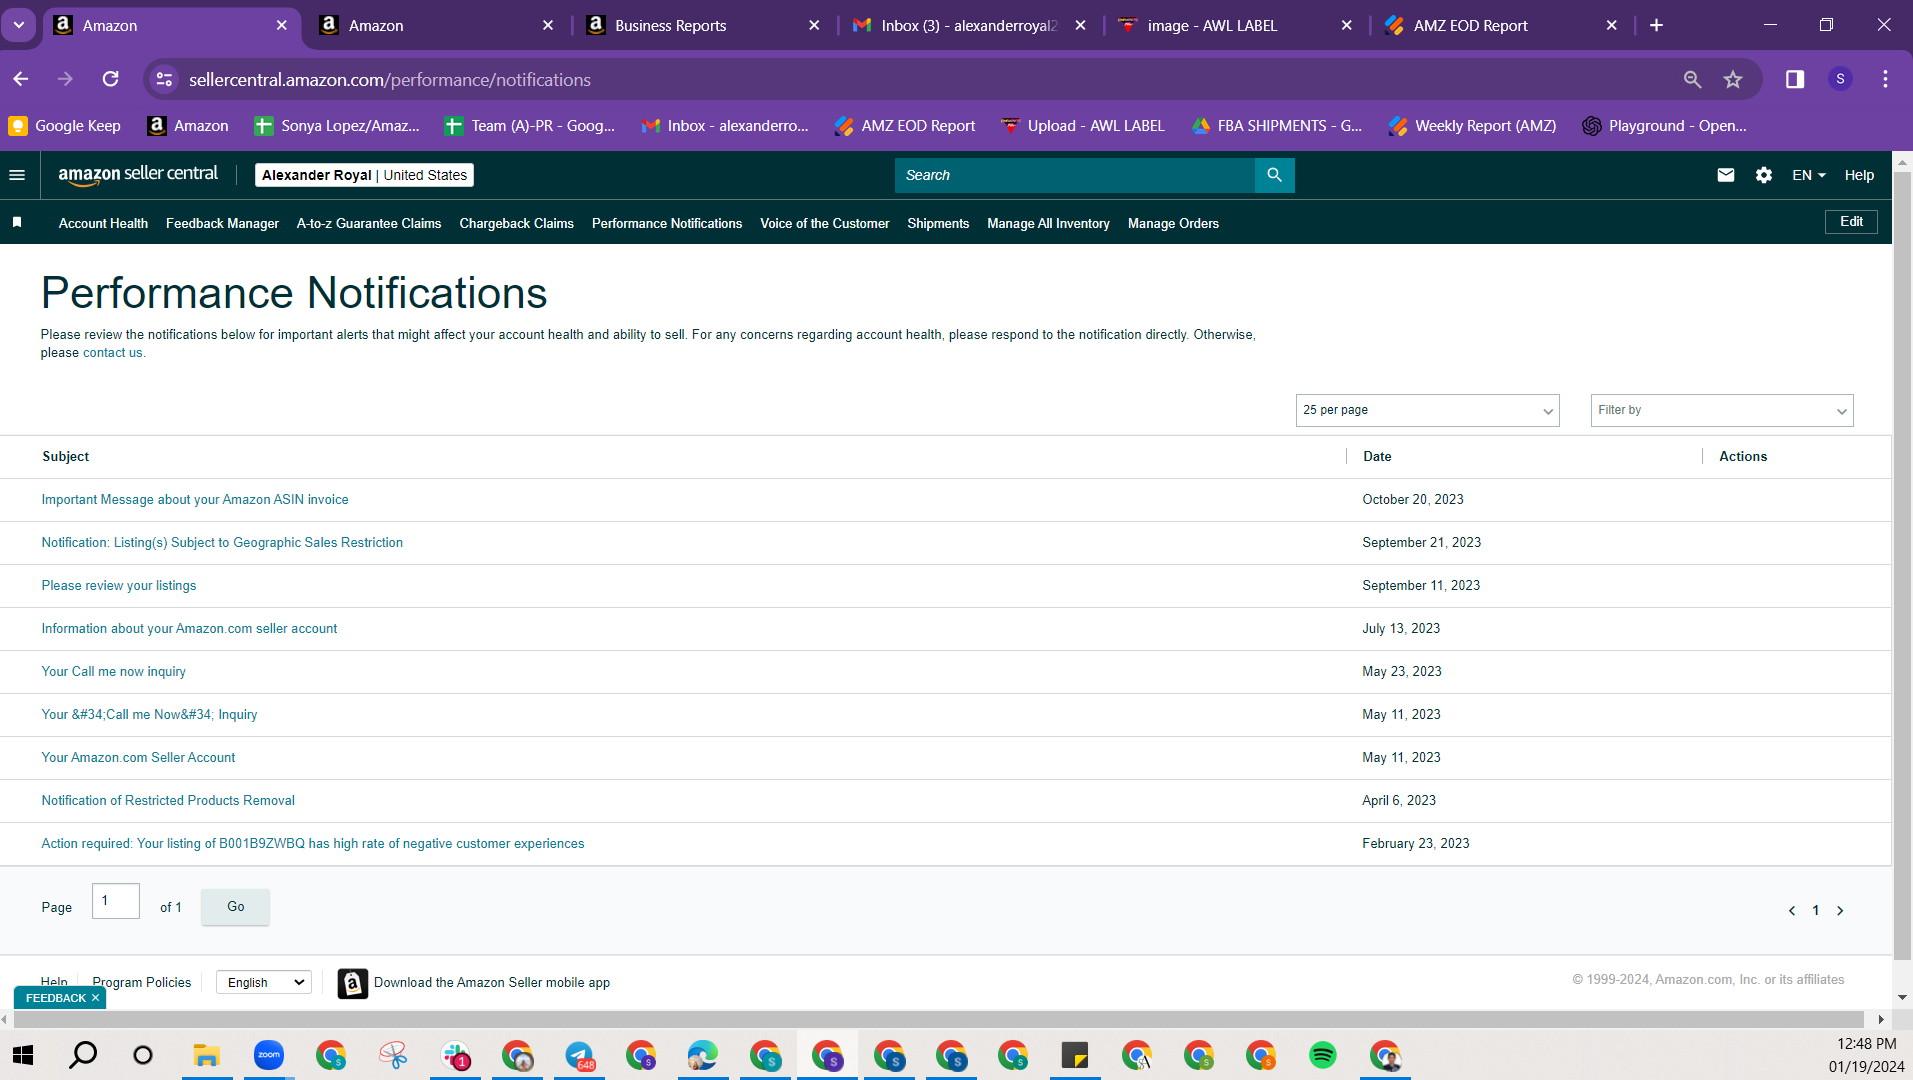Open Important Message about Amazon ASIN invoice
This screenshot has width=1913, height=1080.
pos(195,500)
